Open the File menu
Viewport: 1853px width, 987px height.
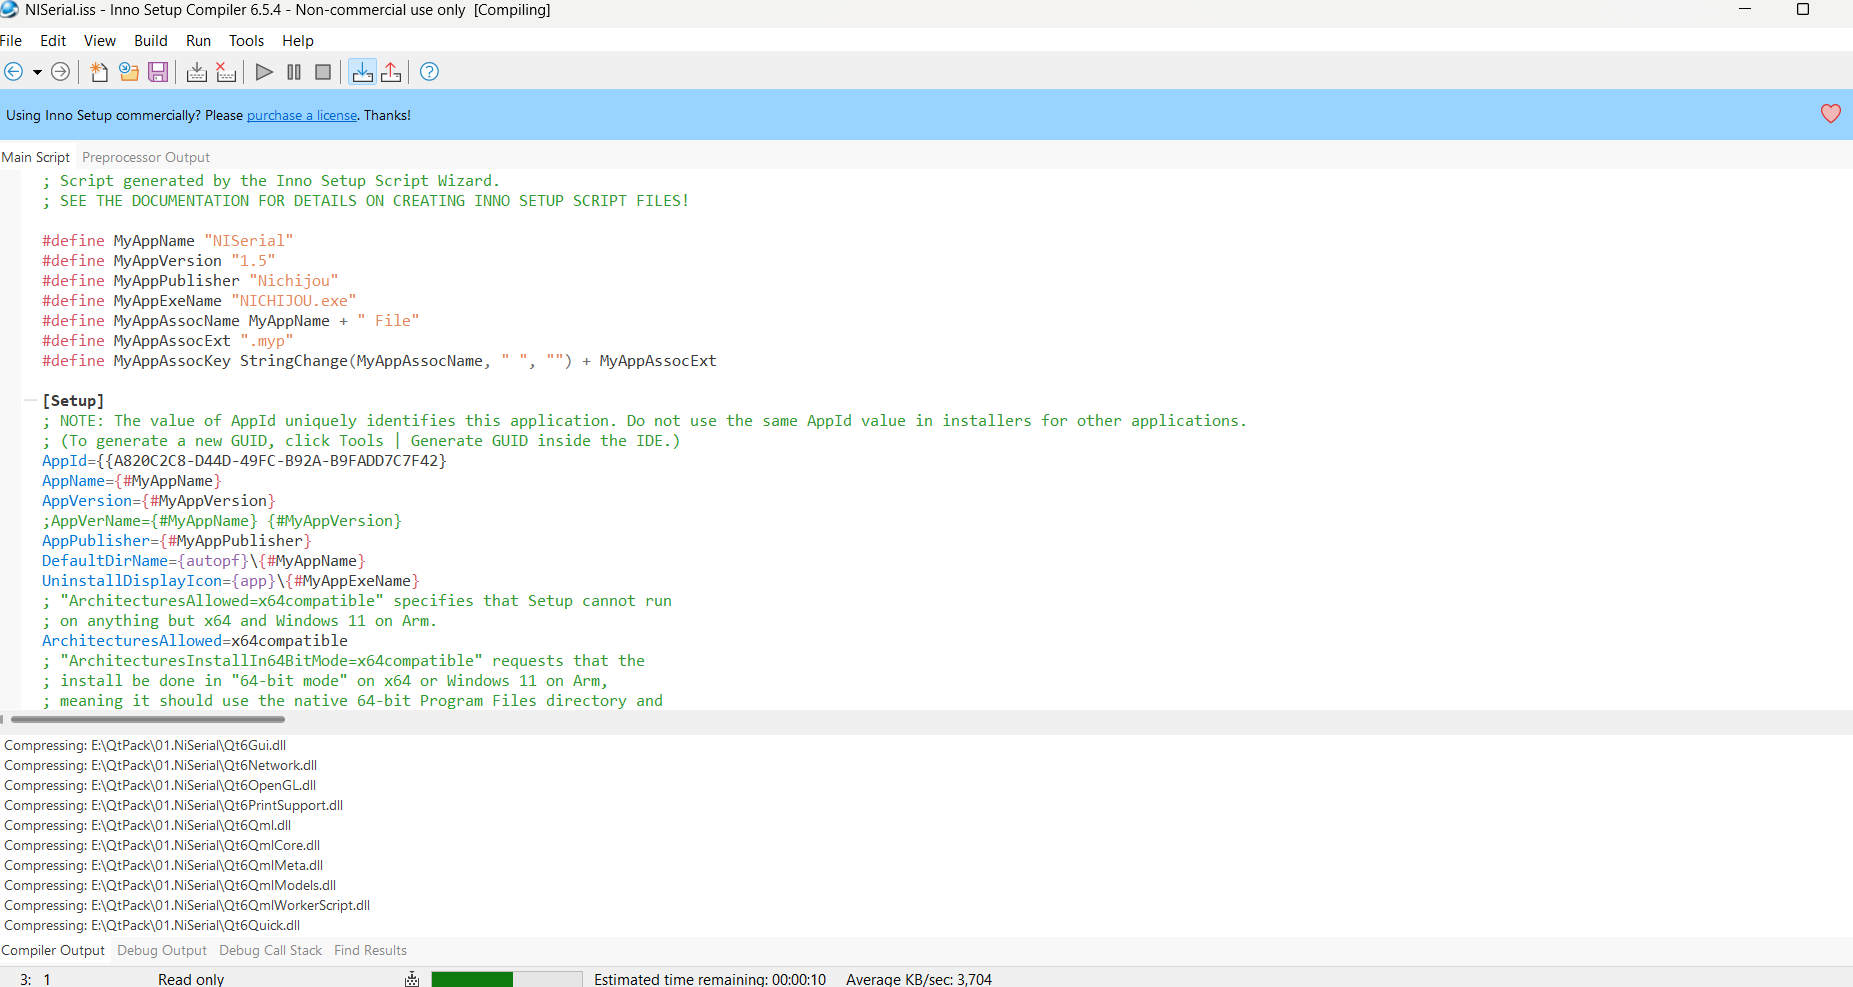pyautogui.click(x=11, y=41)
